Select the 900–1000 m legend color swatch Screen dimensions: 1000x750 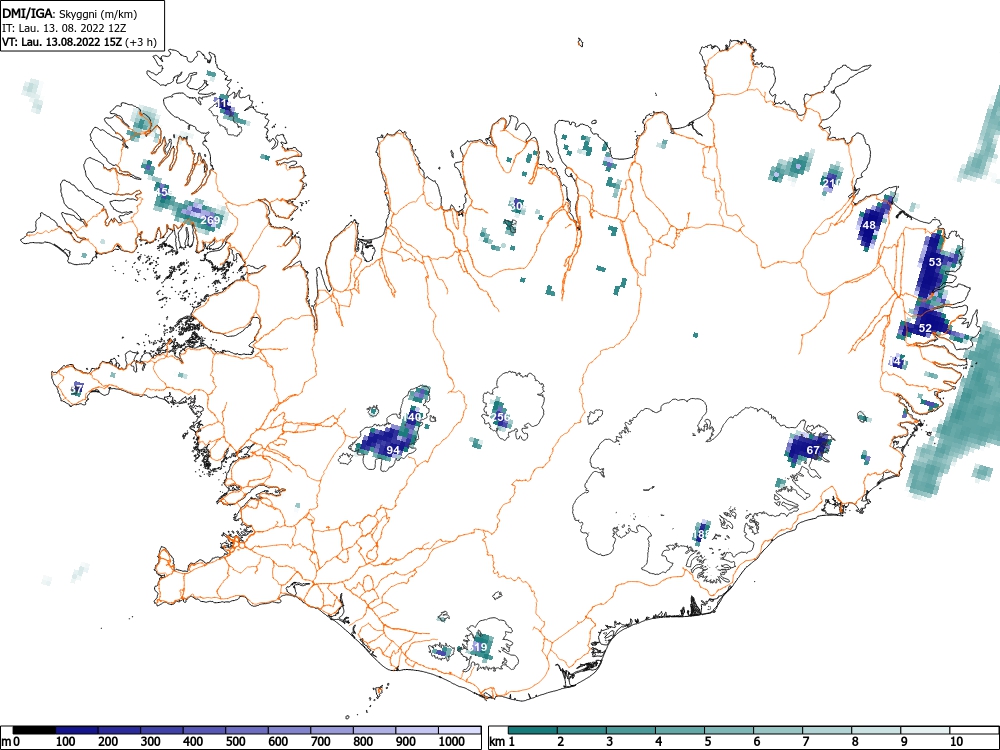417,730
